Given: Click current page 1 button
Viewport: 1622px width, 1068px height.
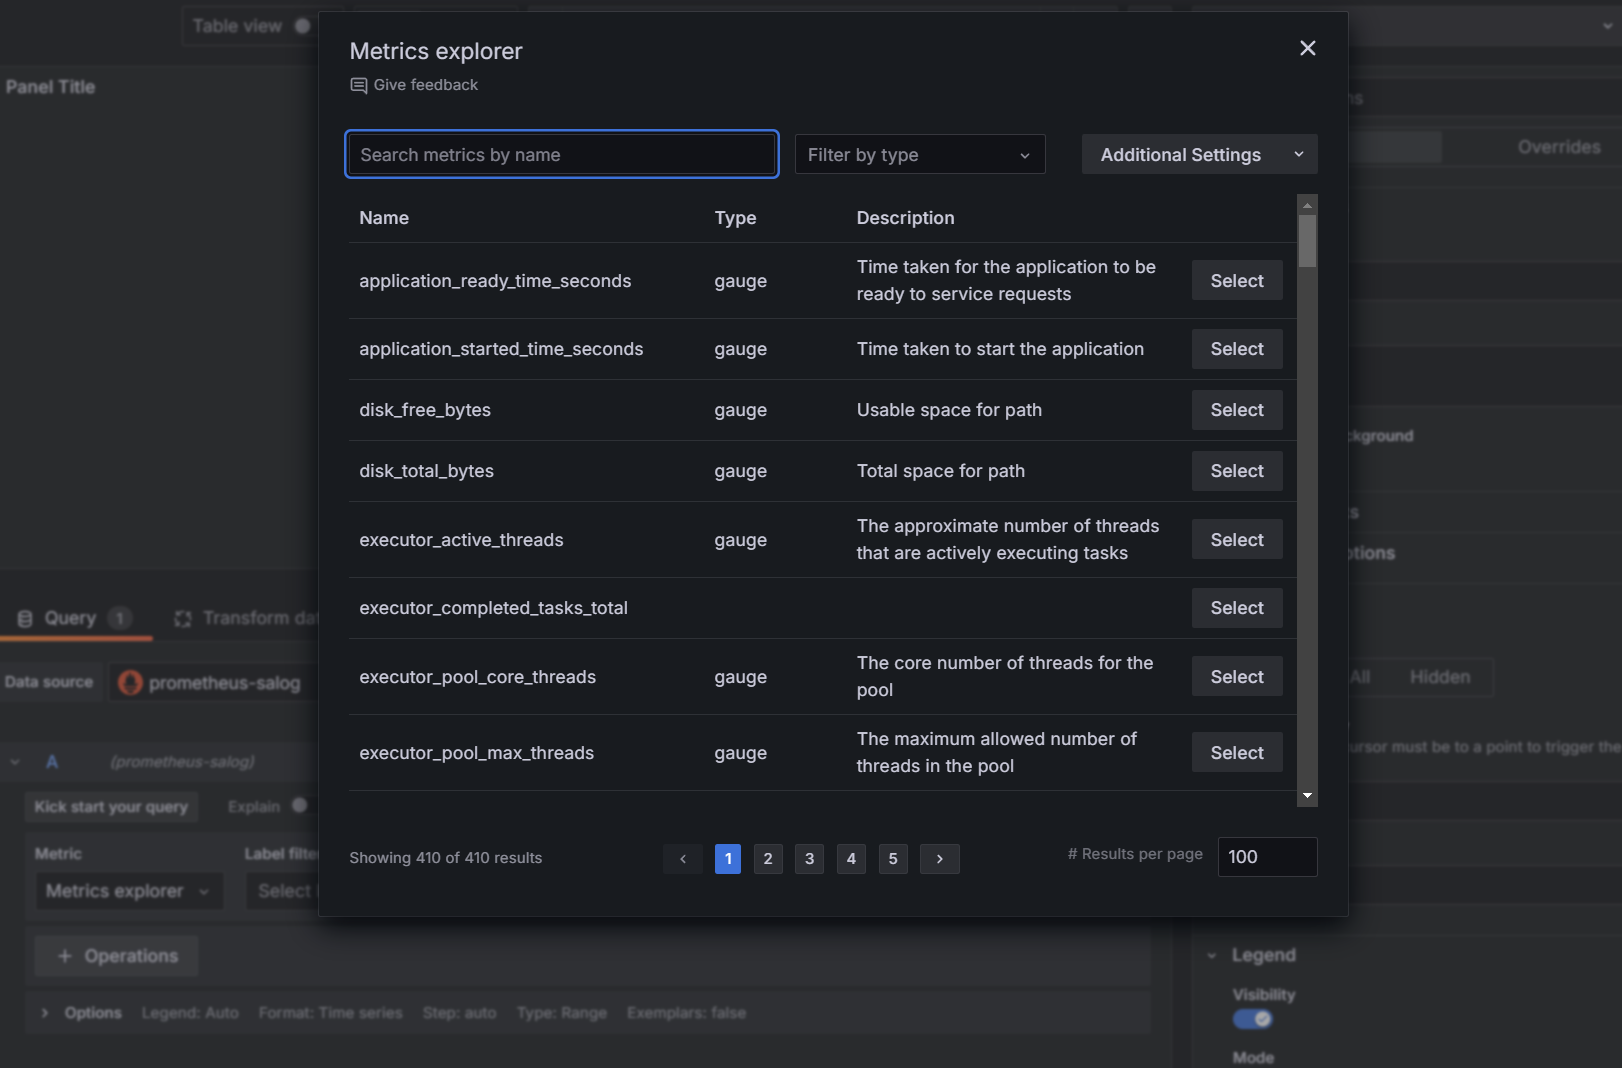Looking at the screenshot, I should click(x=728, y=859).
